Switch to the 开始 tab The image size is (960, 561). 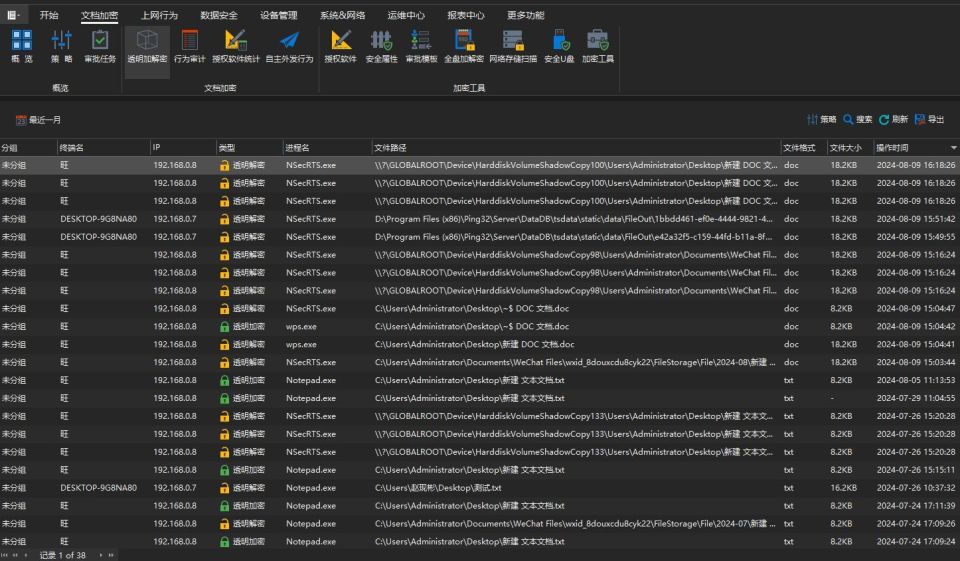click(49, 15)
